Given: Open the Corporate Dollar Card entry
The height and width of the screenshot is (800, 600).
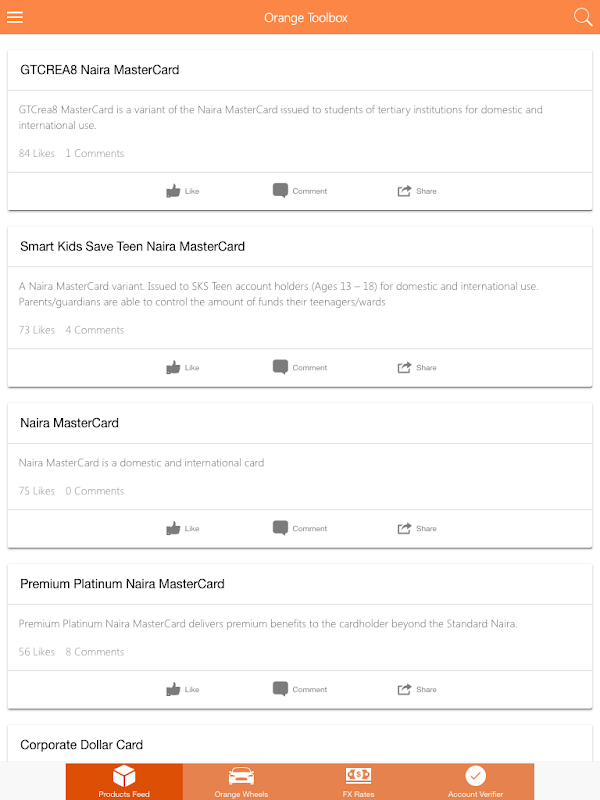Looking at the screenshot, I should (82, 745).
